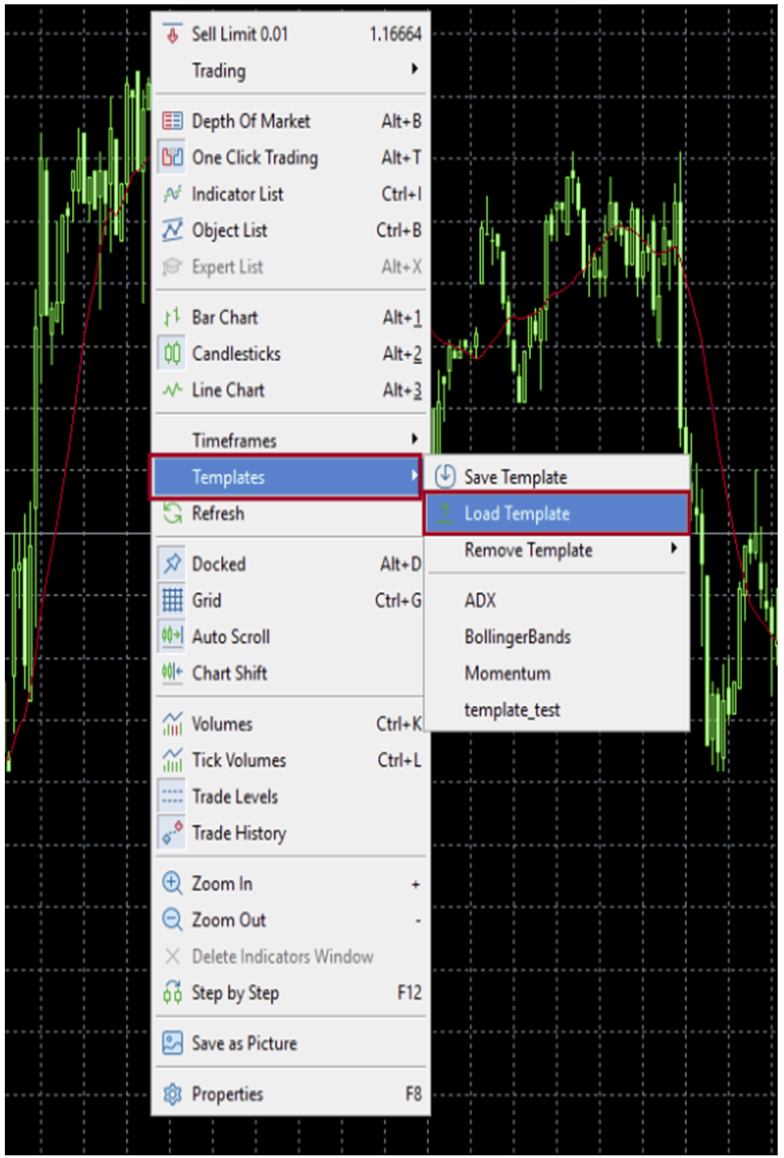Apply the BollingerBands template
The width and height of the screenshot is (784, 1158).
pos(517,637)
